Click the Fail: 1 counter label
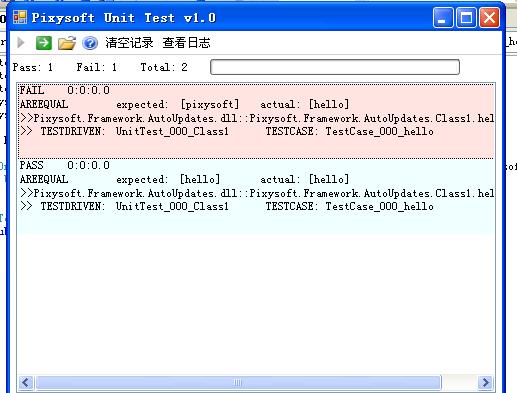The width and height of the screenshot is (517, 393). point(97,67)
